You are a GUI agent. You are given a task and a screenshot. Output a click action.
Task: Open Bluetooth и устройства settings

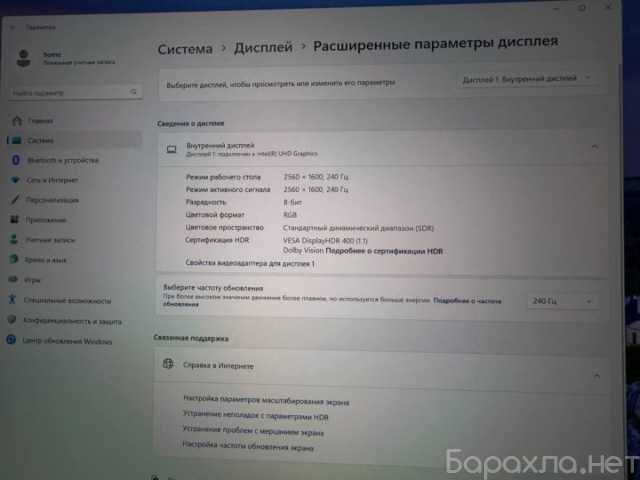coord(62,160)
